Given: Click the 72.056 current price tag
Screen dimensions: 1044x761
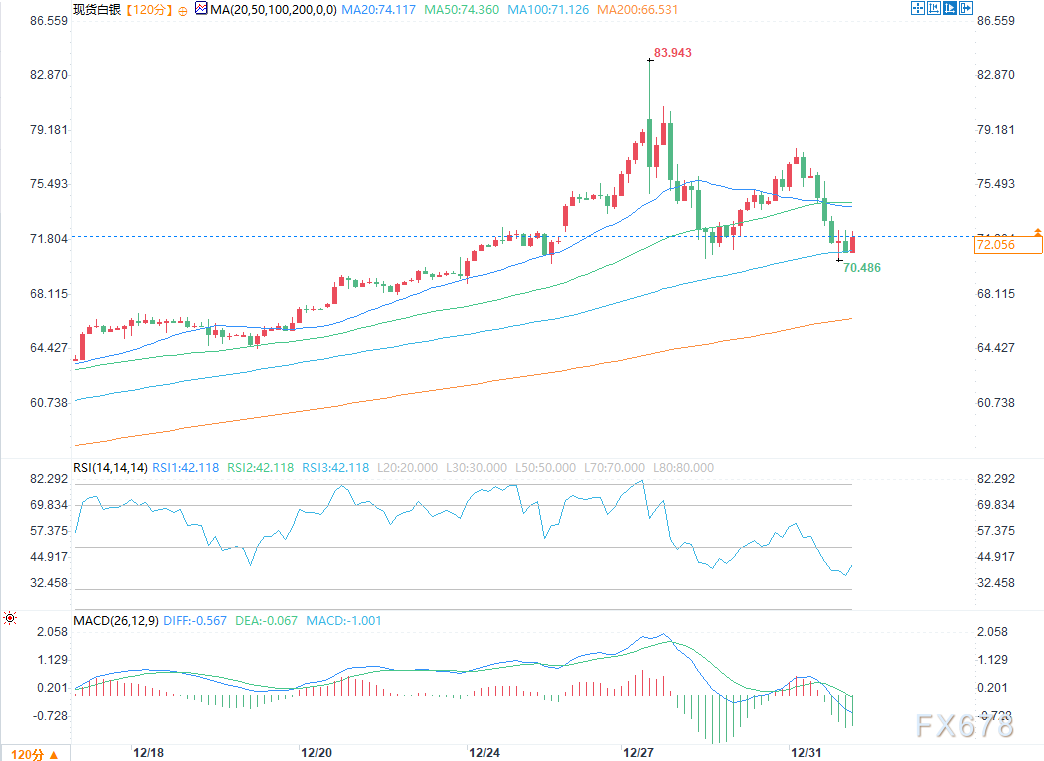Looking at the screenshot, I should click(994, 244).
